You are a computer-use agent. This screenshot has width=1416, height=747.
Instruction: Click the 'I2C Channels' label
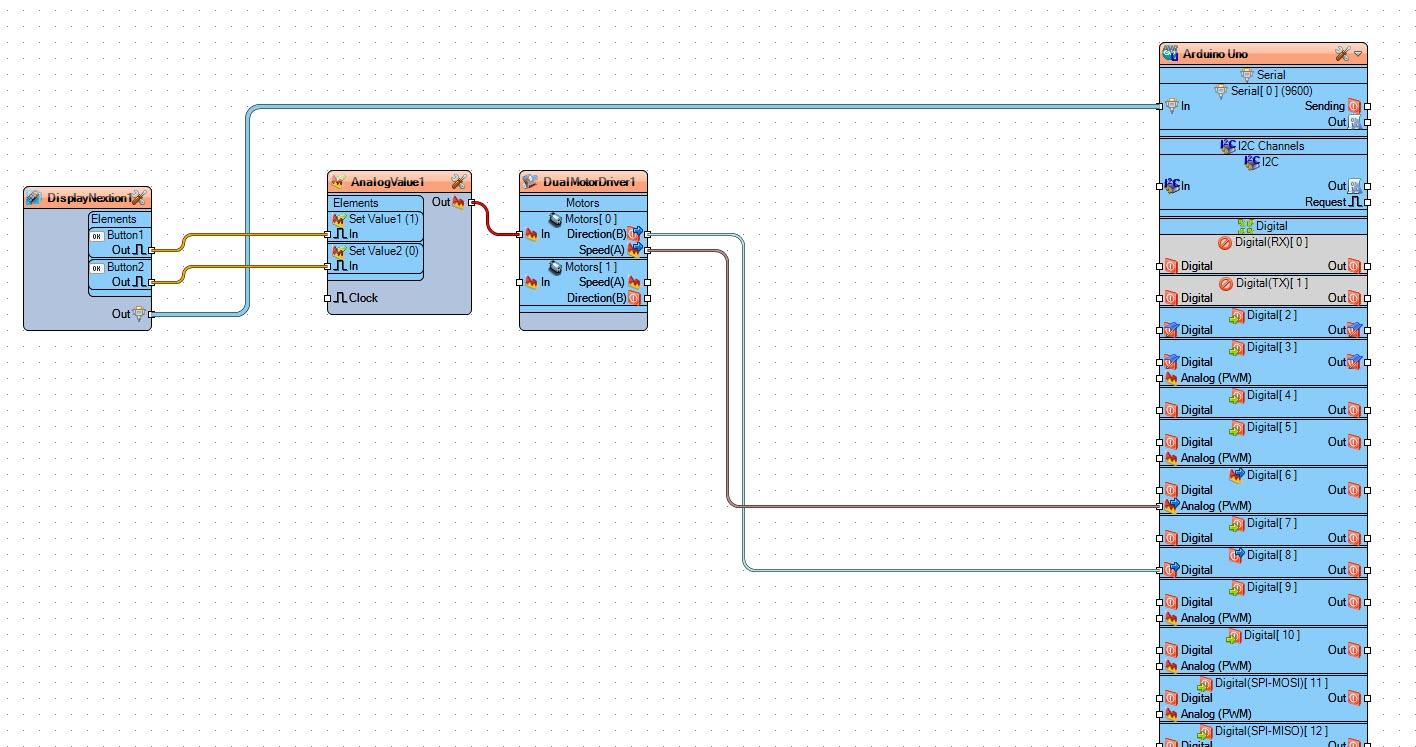(x=1270, y=146)
